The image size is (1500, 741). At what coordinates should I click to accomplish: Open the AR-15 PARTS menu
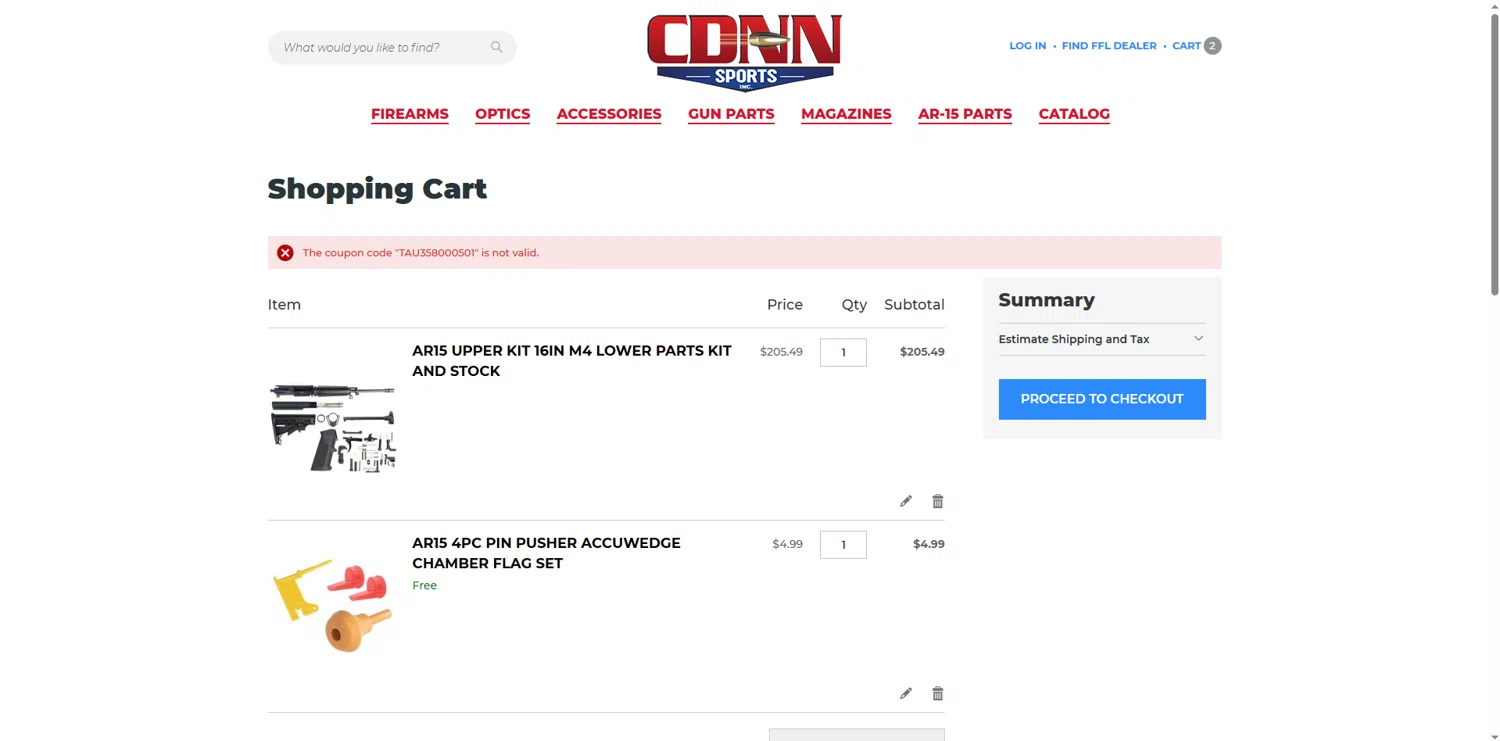tap(965, 114)
